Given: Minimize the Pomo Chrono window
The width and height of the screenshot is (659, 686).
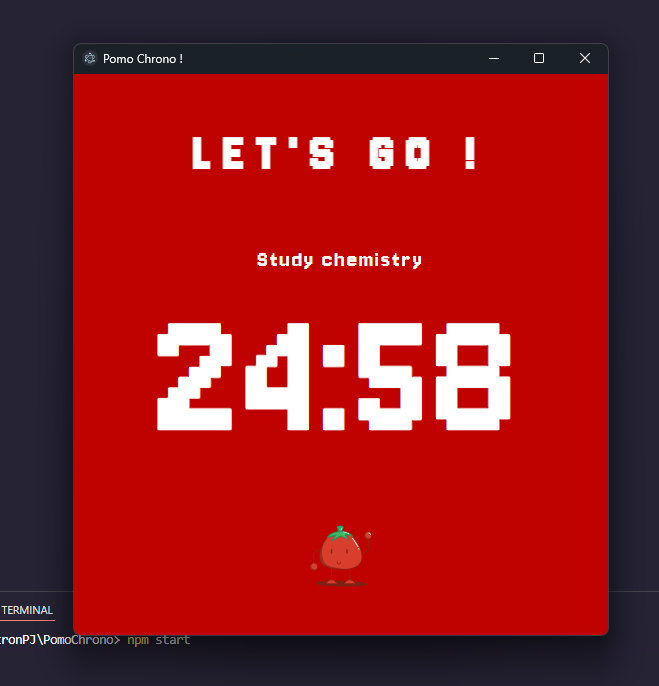Looking at the screenshot, I should tap(494, 59).
